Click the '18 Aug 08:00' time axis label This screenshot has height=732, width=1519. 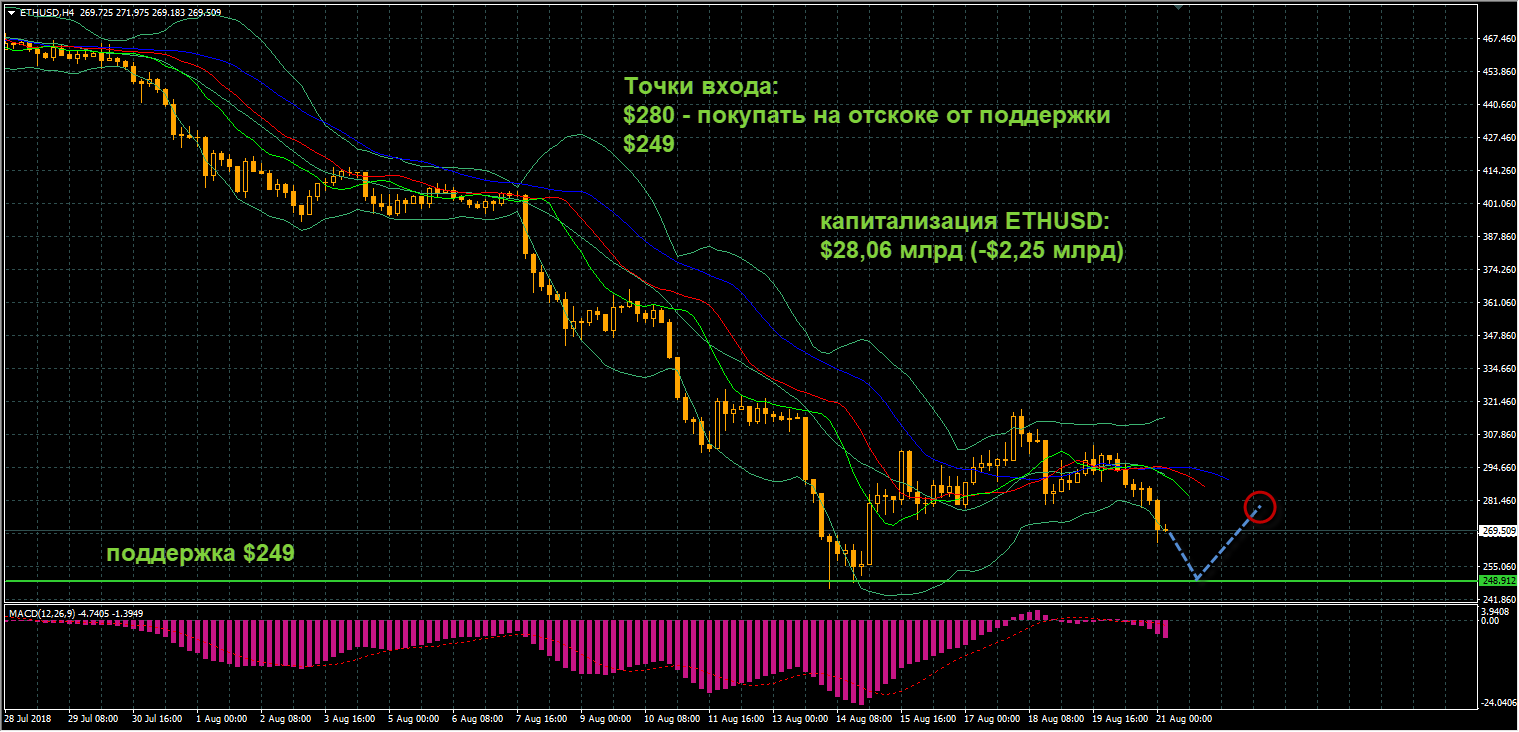coord(1055,719)
